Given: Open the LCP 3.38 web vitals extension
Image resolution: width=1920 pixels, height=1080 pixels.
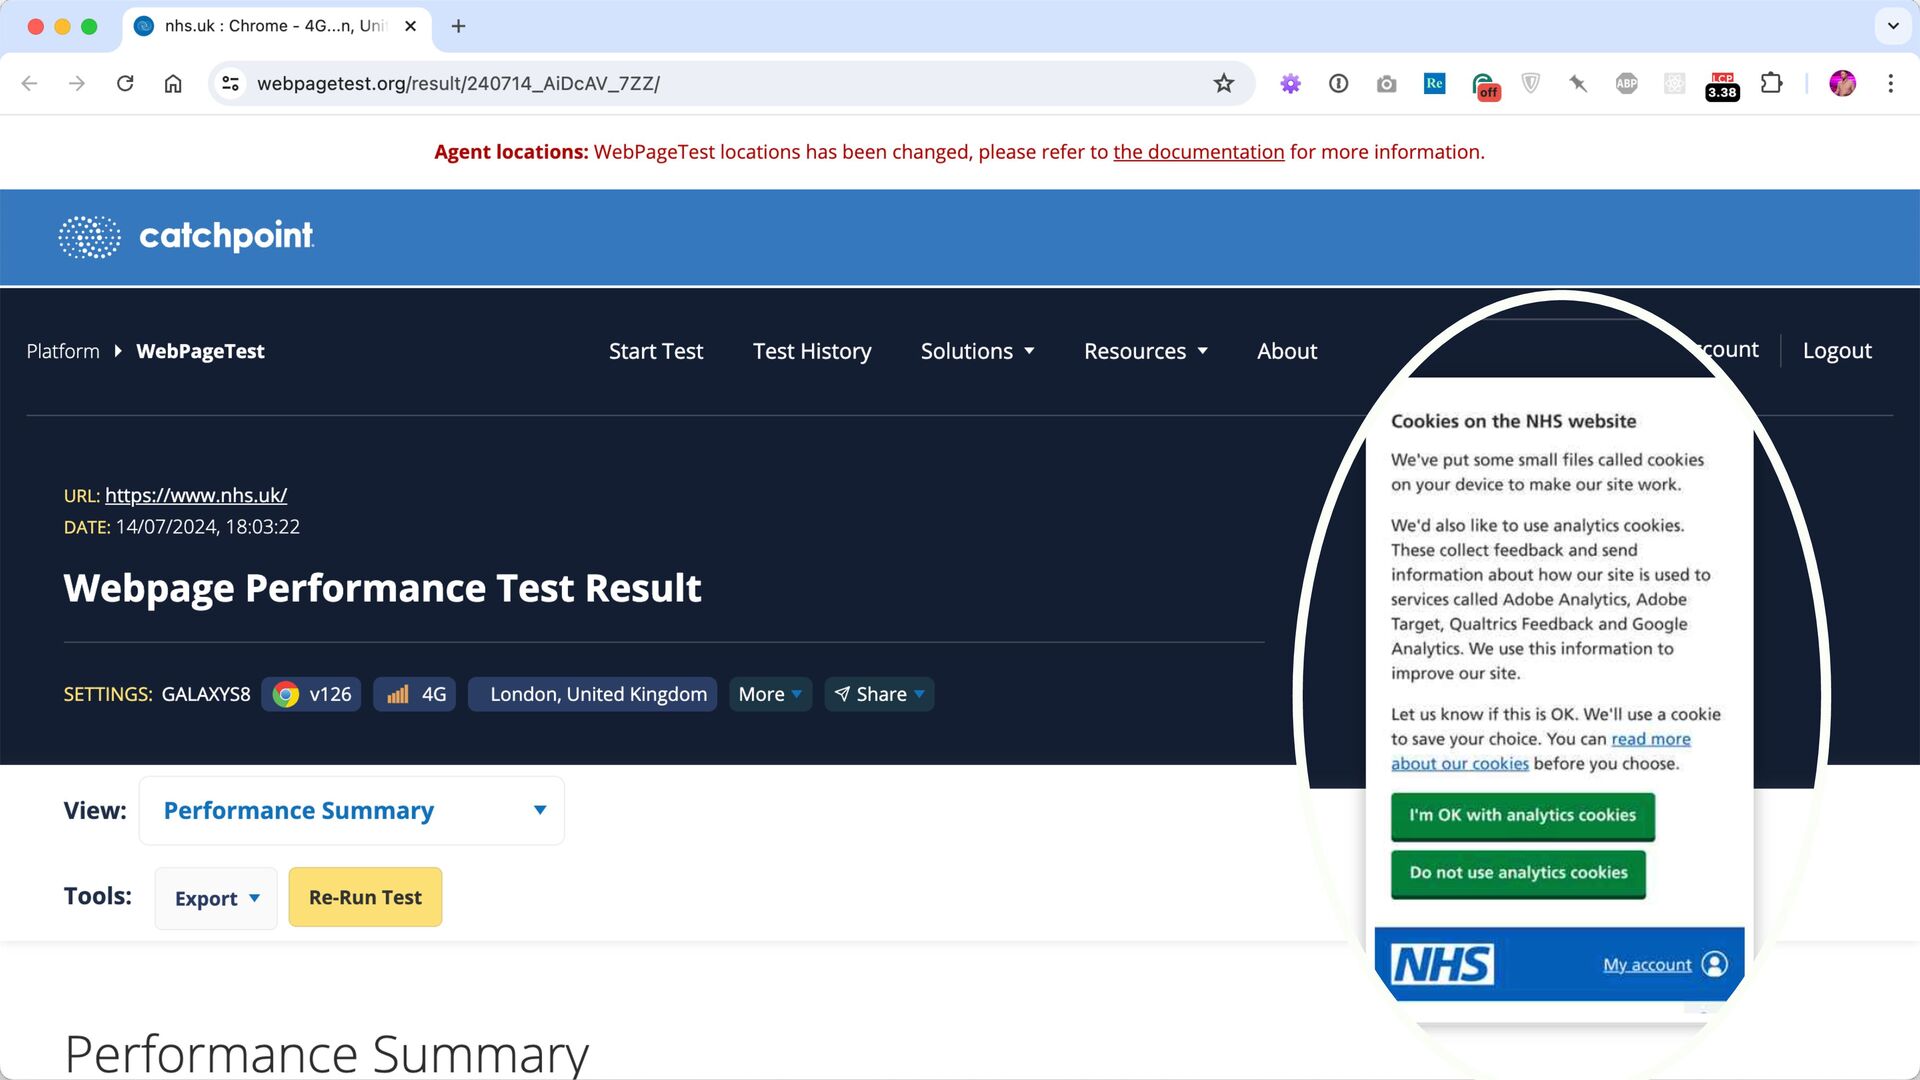Looking at the screenshot, I should [x=1722, y=86].
